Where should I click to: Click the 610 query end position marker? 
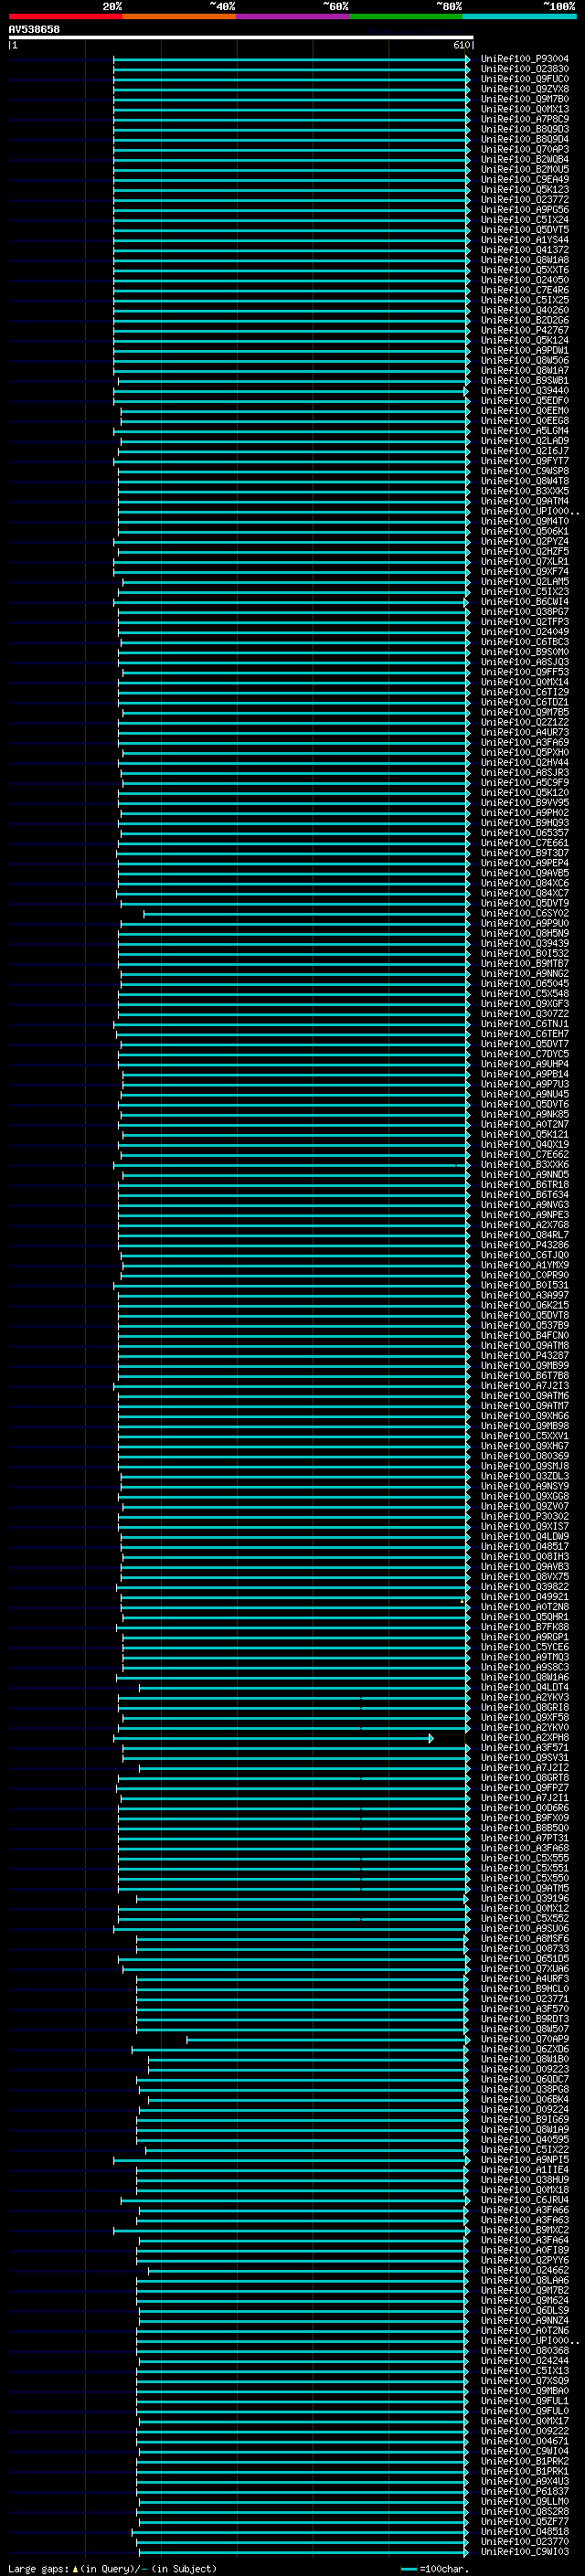pyautogui.click(x=461, y=45)
